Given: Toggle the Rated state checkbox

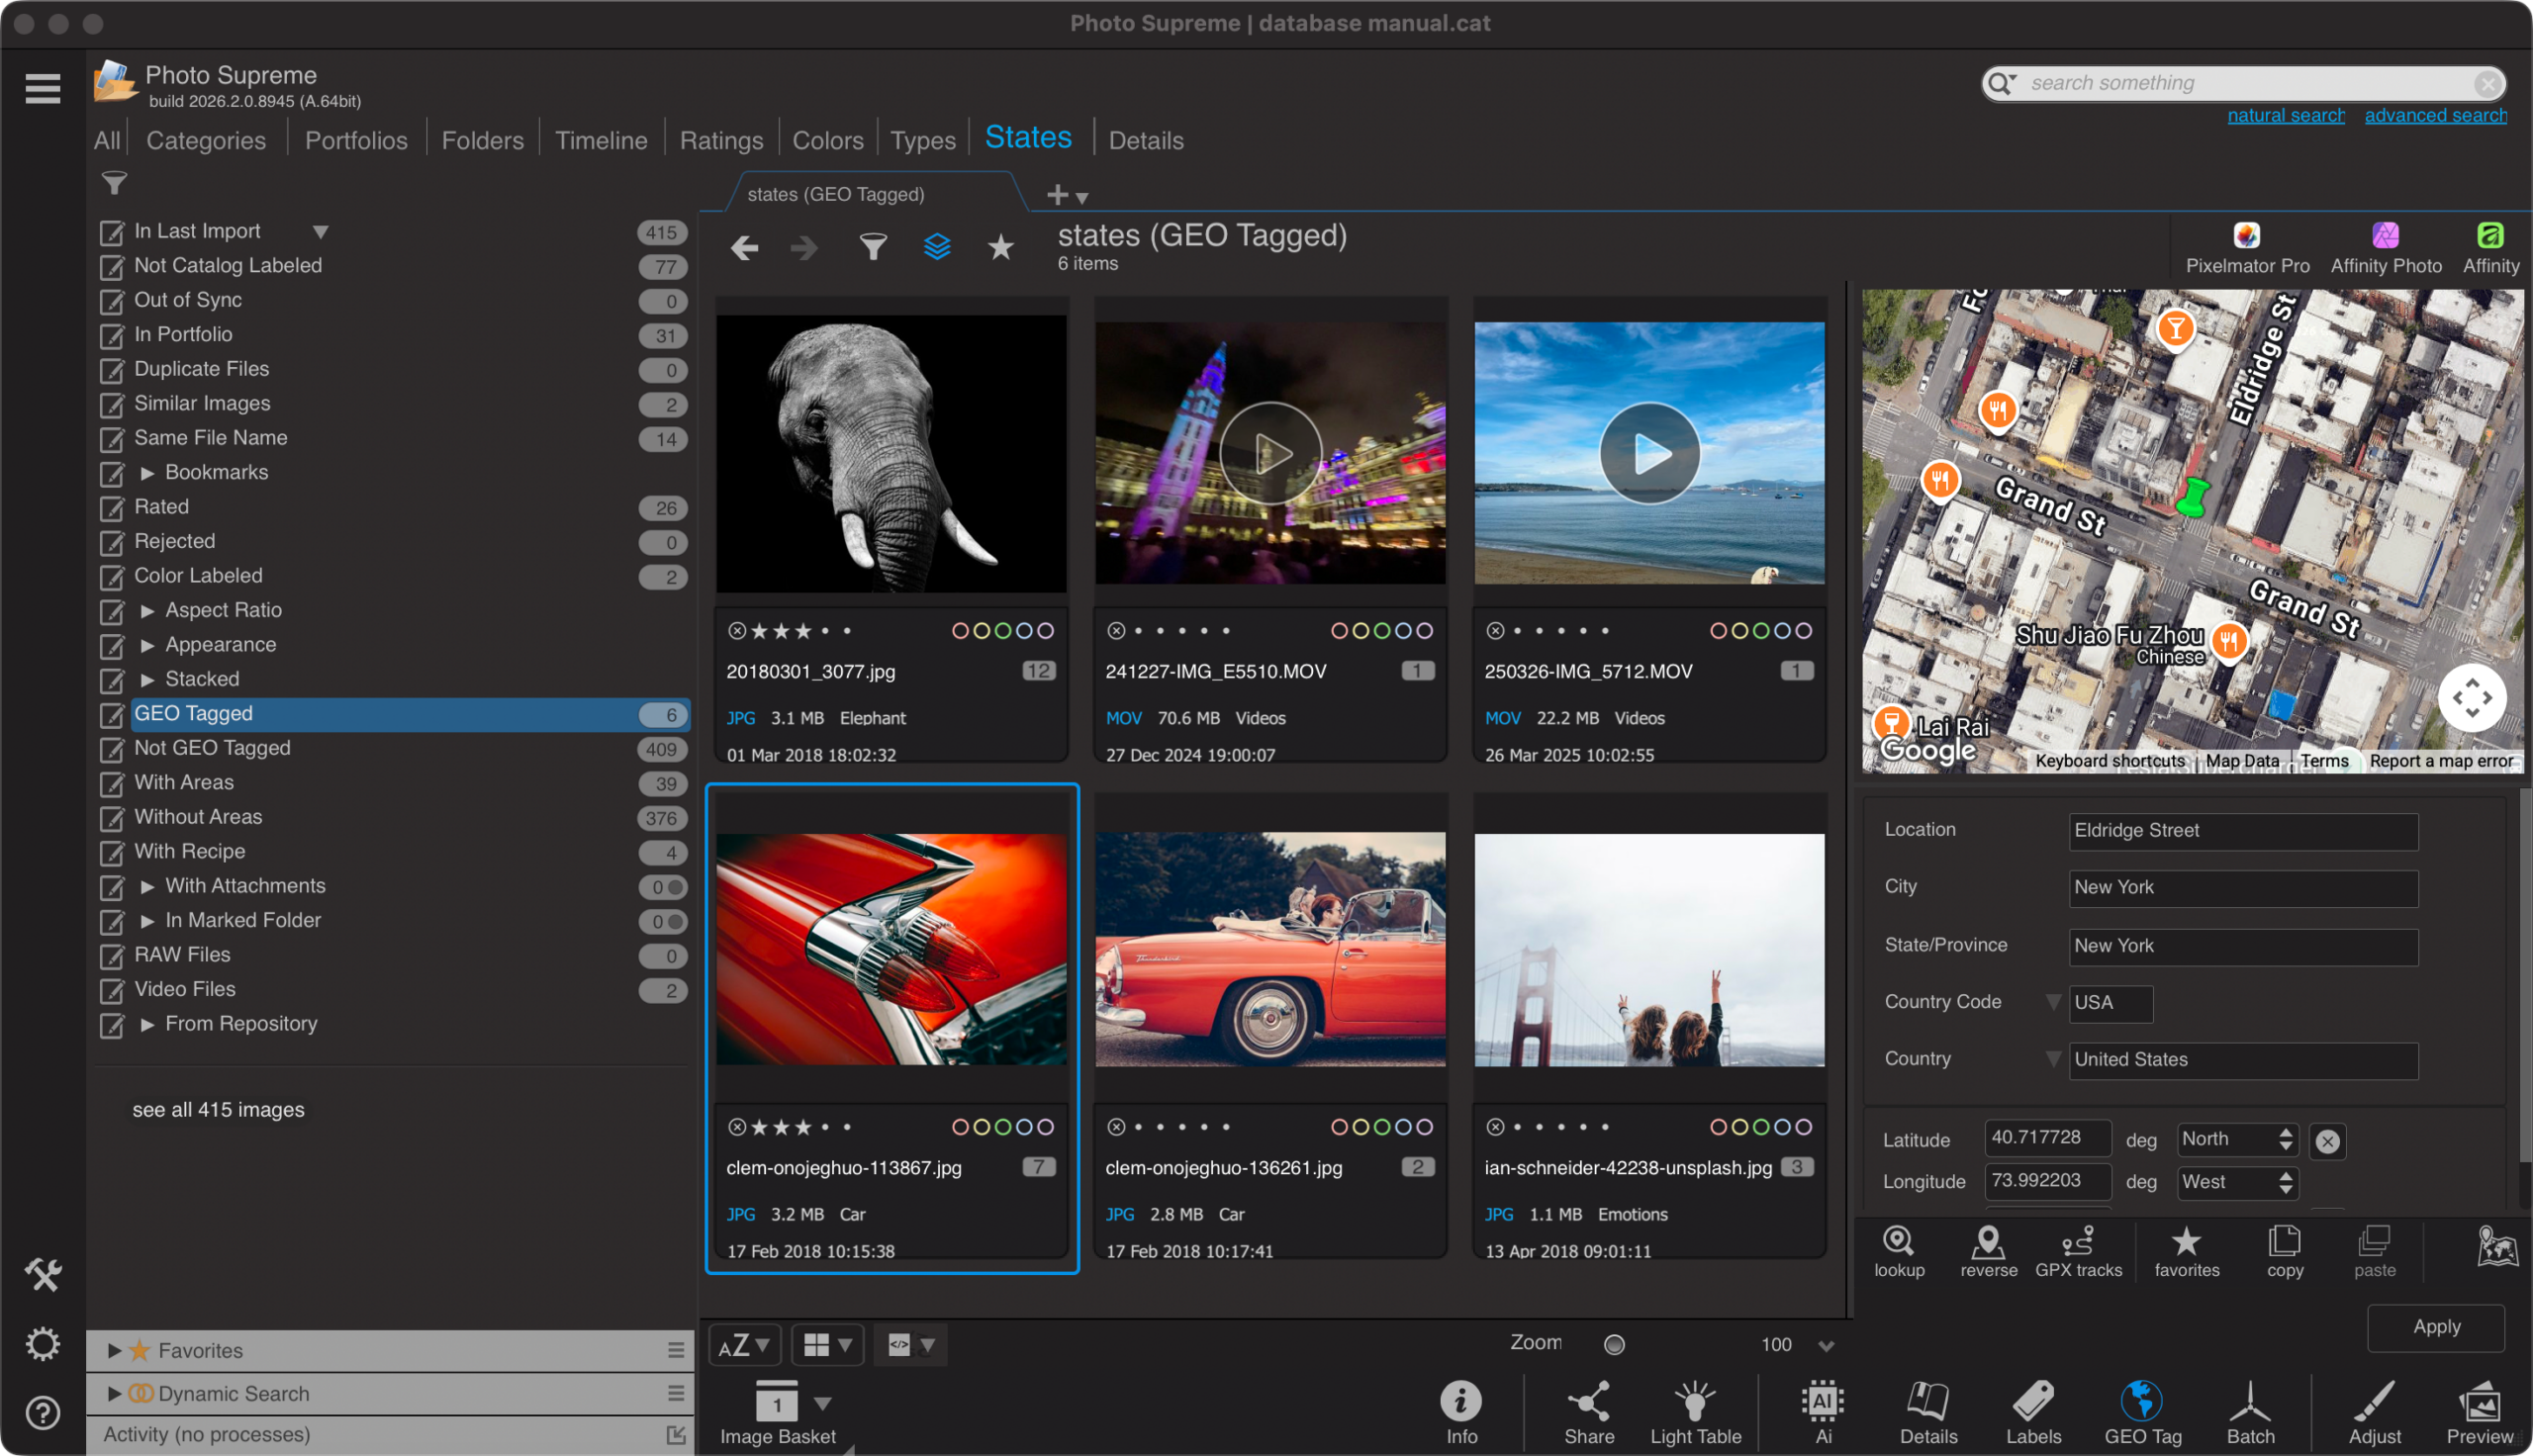Looking at the screenshot, I should coord(112,508).
